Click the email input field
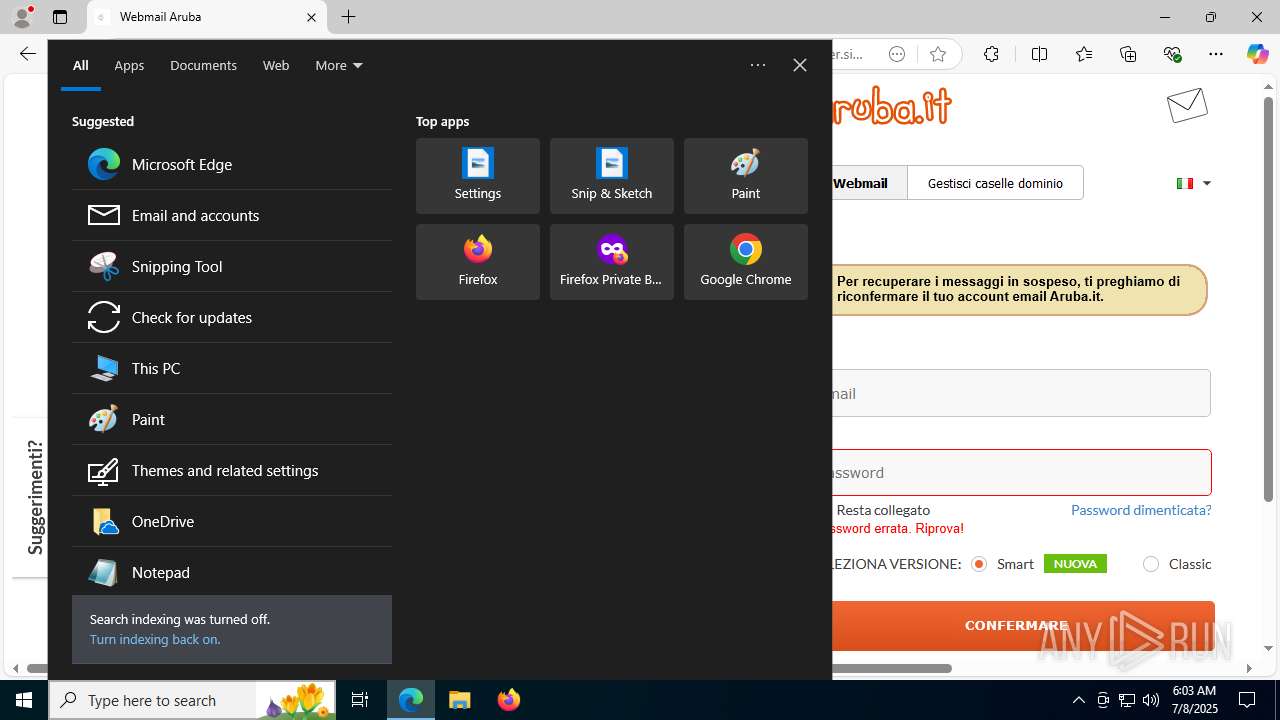The image size is (1280, 720). tap(1021, 393)
